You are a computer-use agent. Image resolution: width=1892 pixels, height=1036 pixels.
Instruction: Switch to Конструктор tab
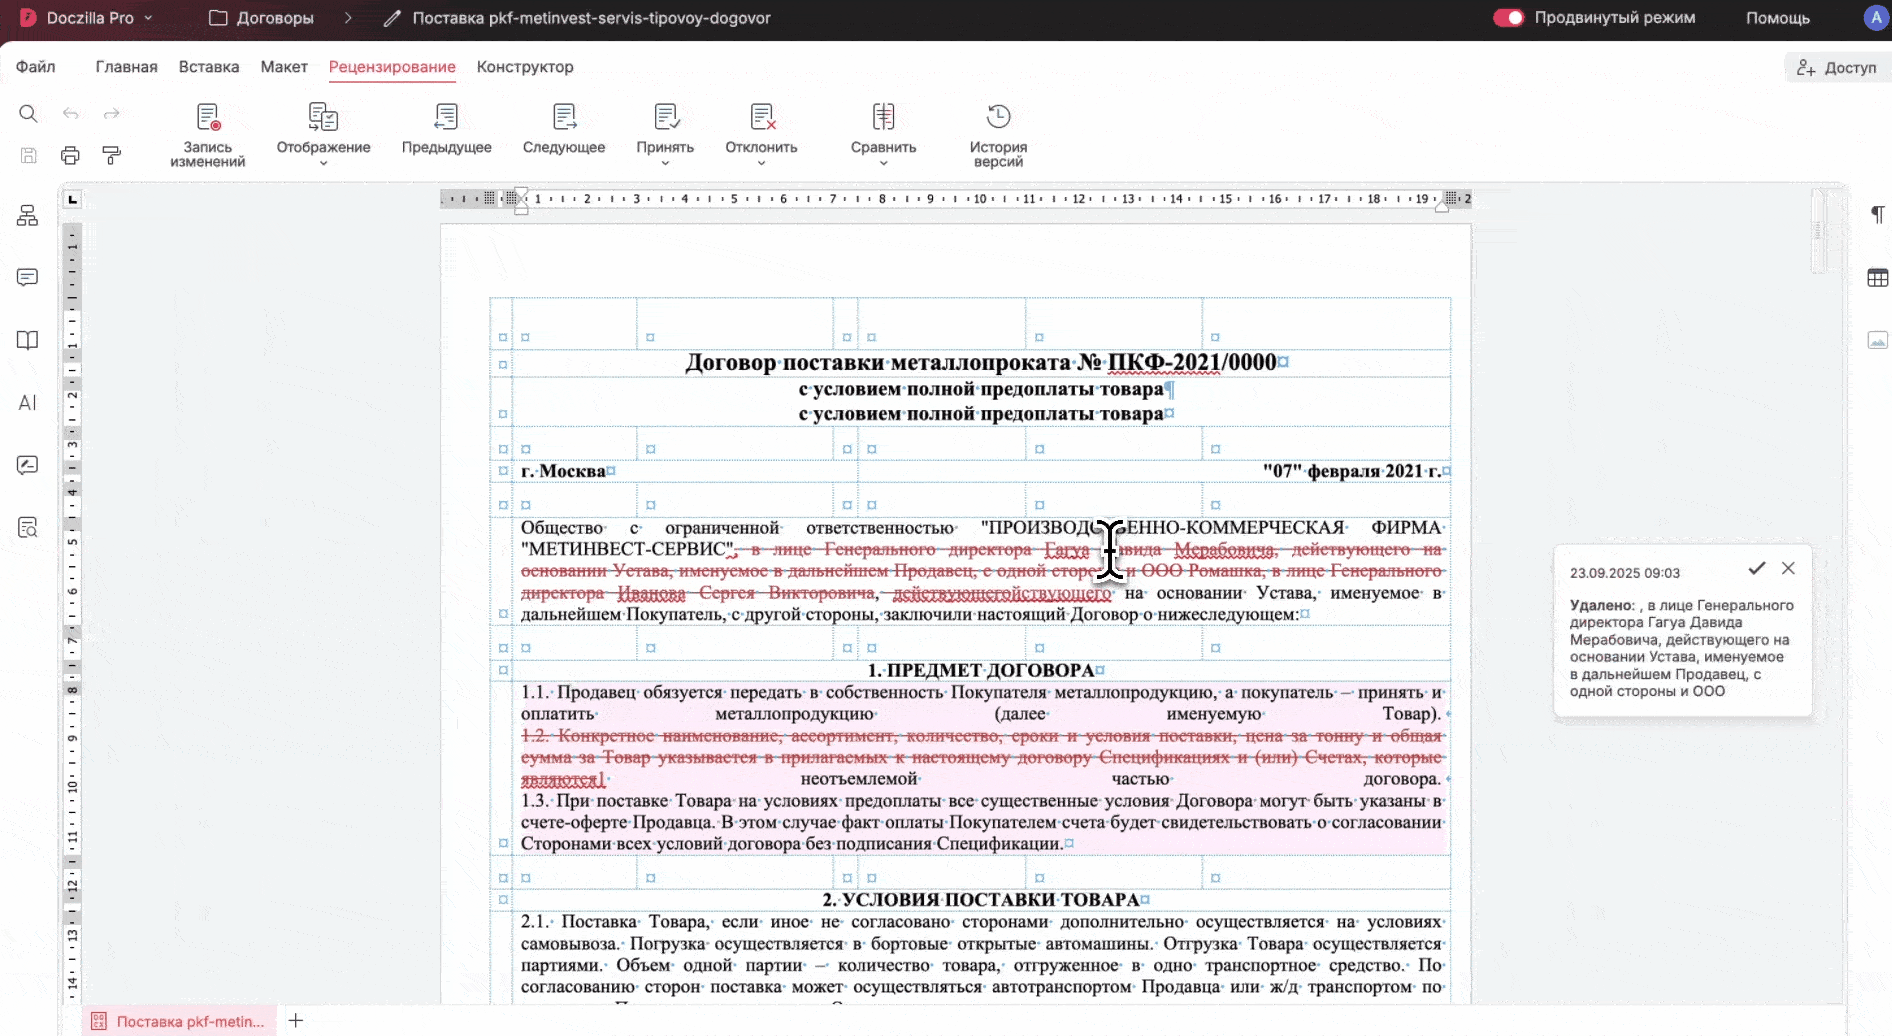click(x=525, y=67)
